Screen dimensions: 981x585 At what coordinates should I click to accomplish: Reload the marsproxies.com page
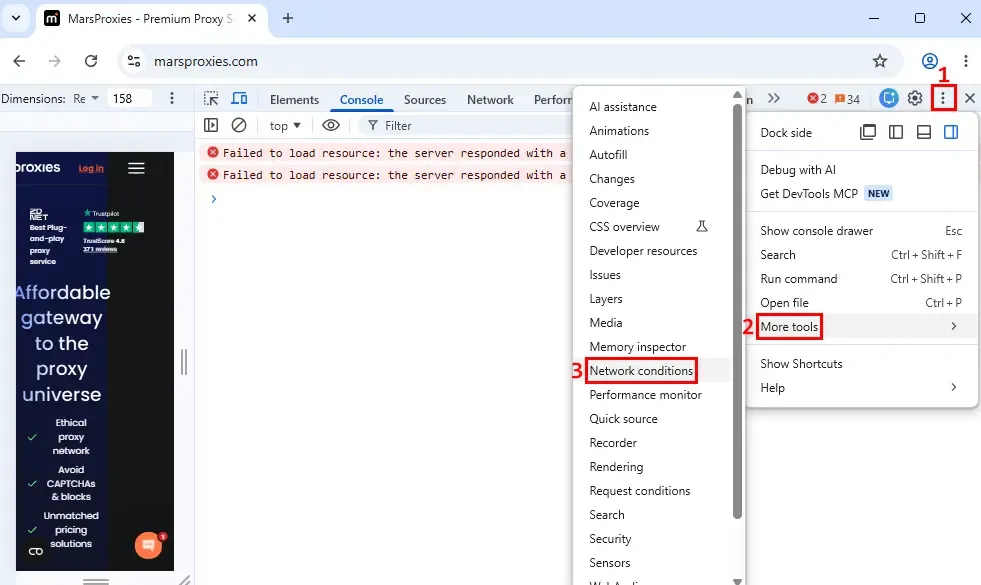click(91, 61)
